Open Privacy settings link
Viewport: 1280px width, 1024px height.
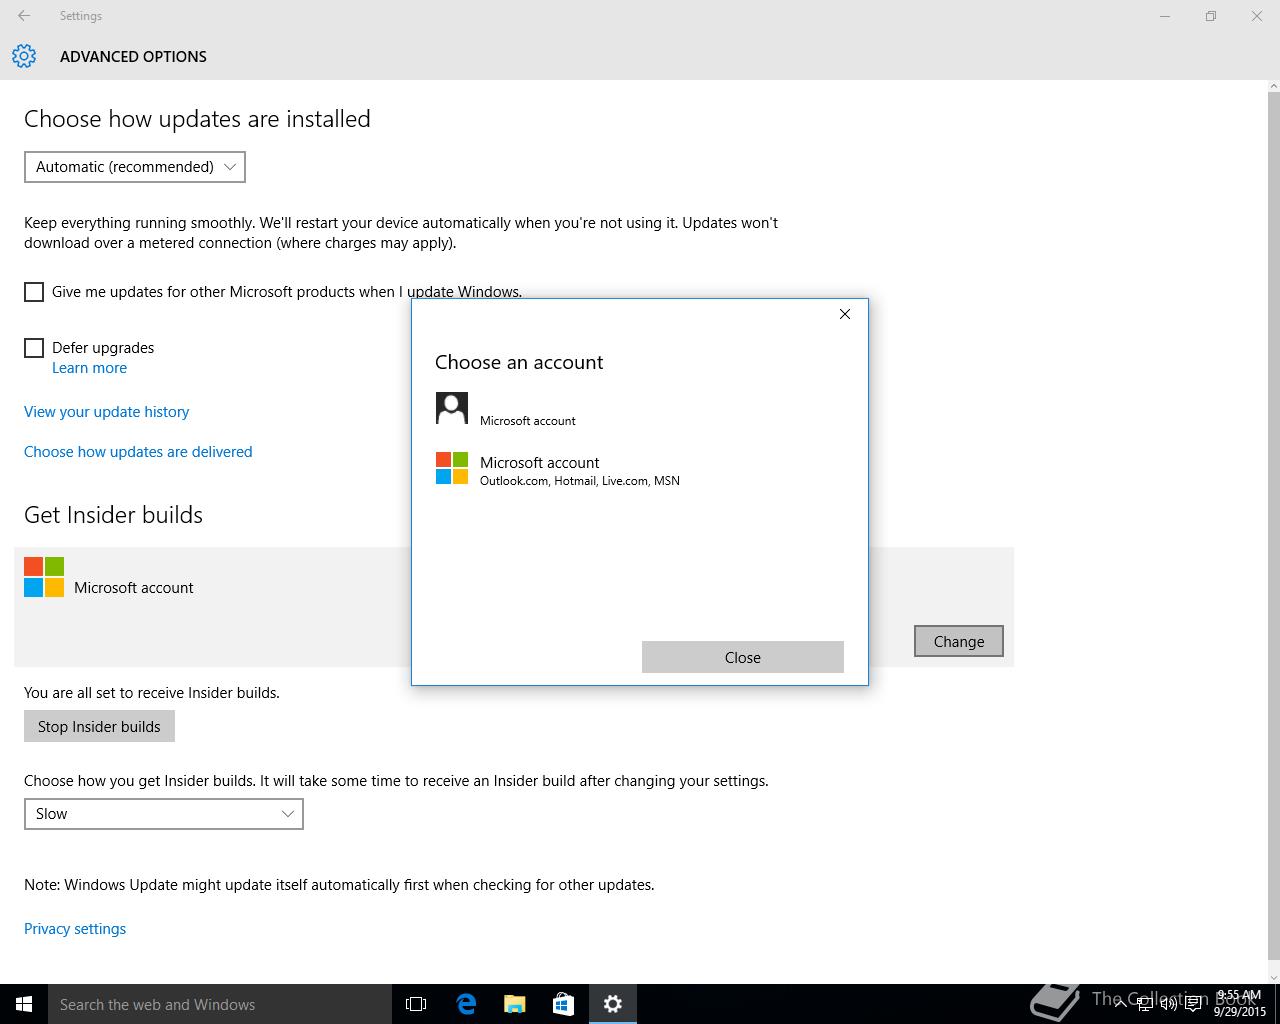coord(75,929)
